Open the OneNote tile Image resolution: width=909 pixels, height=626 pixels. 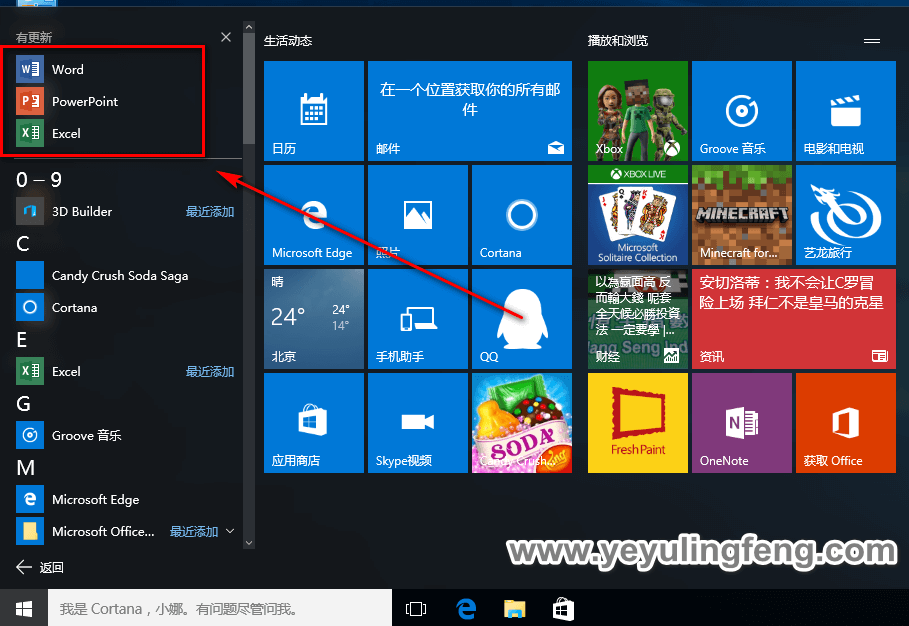[741, 423]
